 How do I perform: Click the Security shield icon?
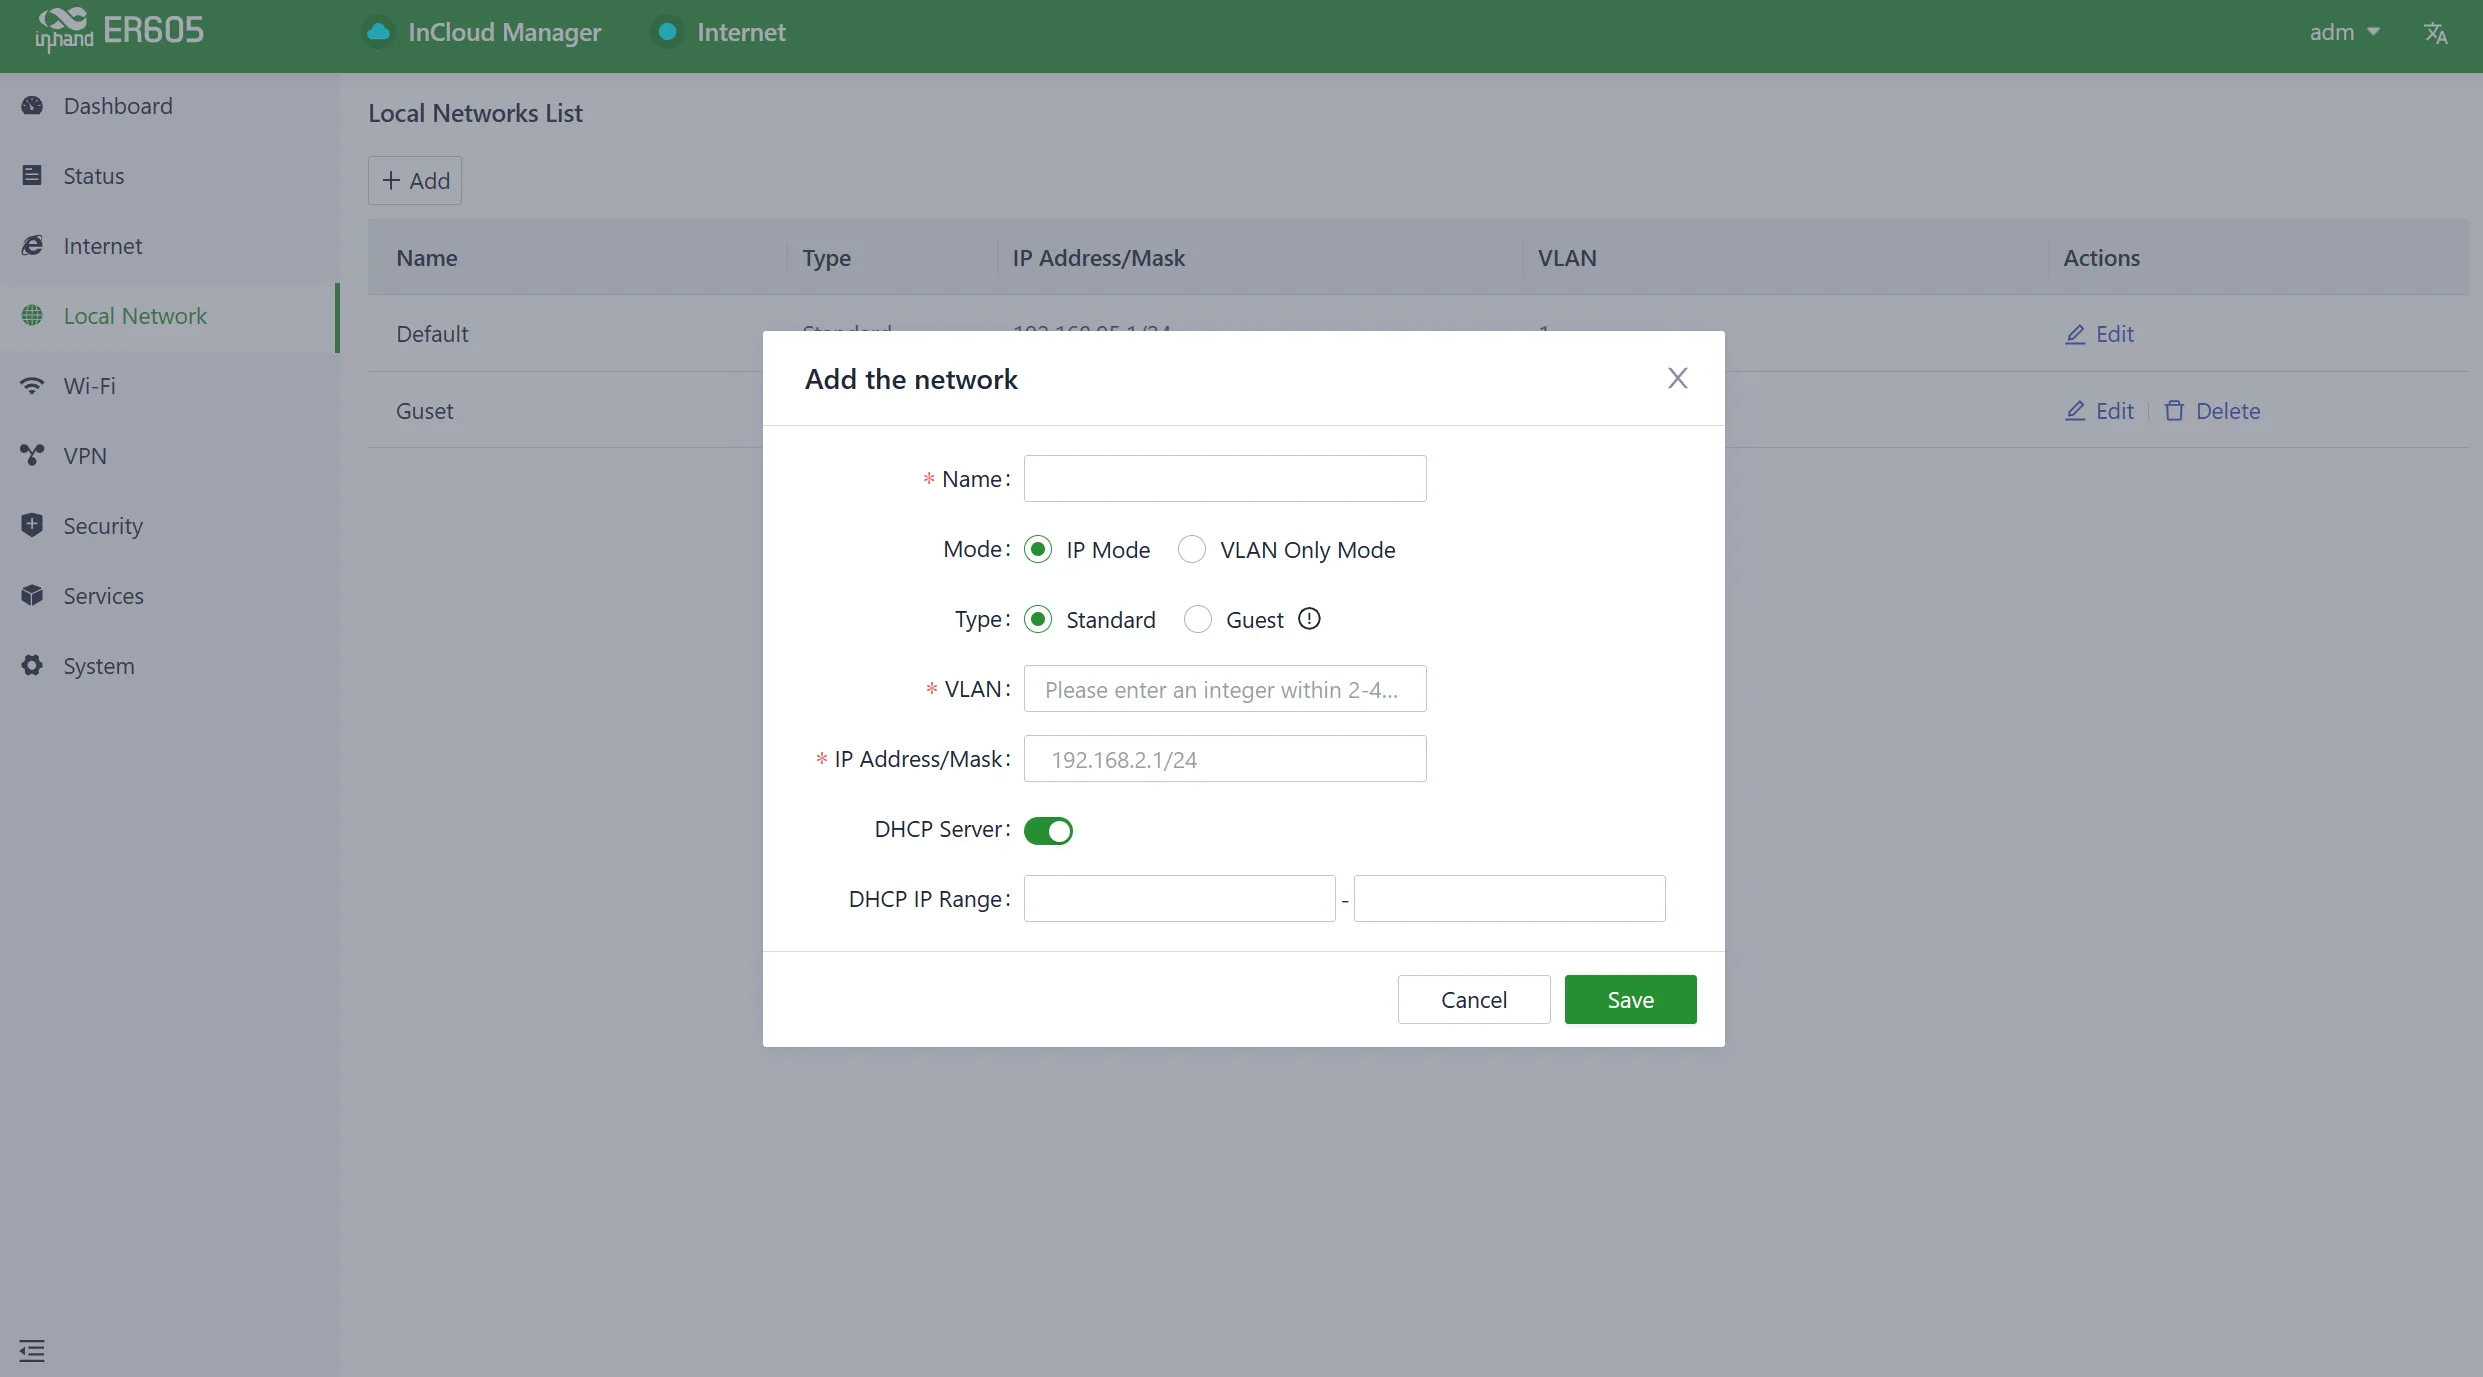pyautogui.click(x=32, y=526)
